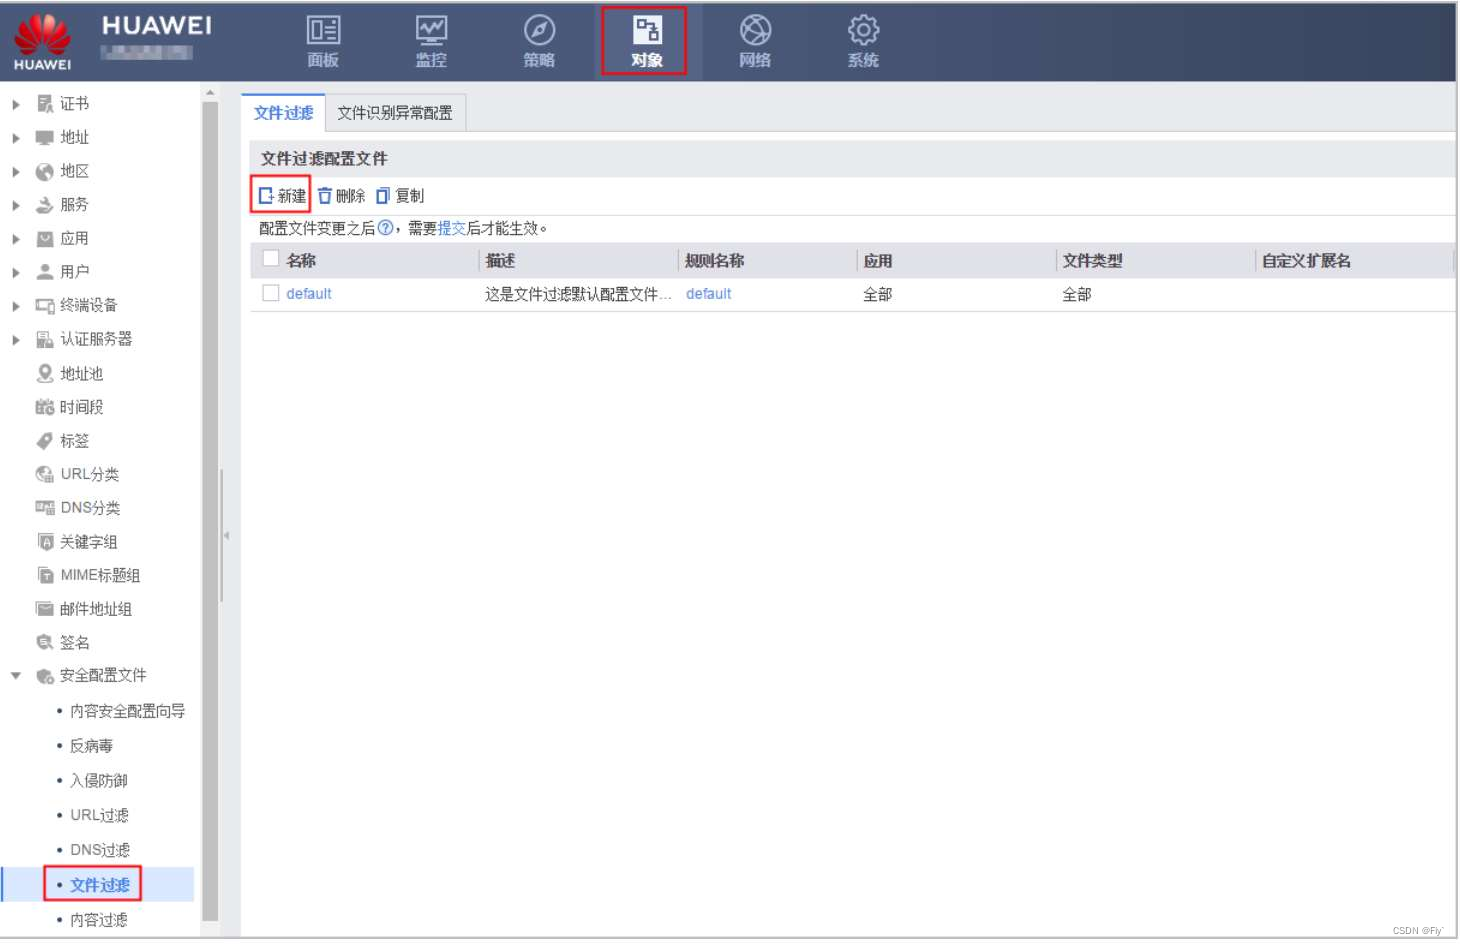Toggle the select-all checkbox in 名称 header
Viewport: 1460px width, 945px height.
pos(270,259)
